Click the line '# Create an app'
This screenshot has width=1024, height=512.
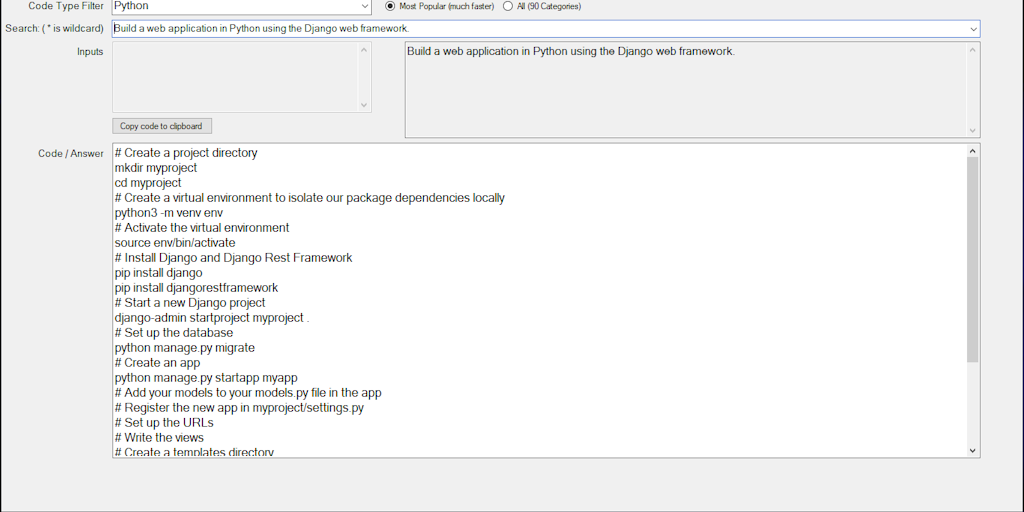coord(157,363)
